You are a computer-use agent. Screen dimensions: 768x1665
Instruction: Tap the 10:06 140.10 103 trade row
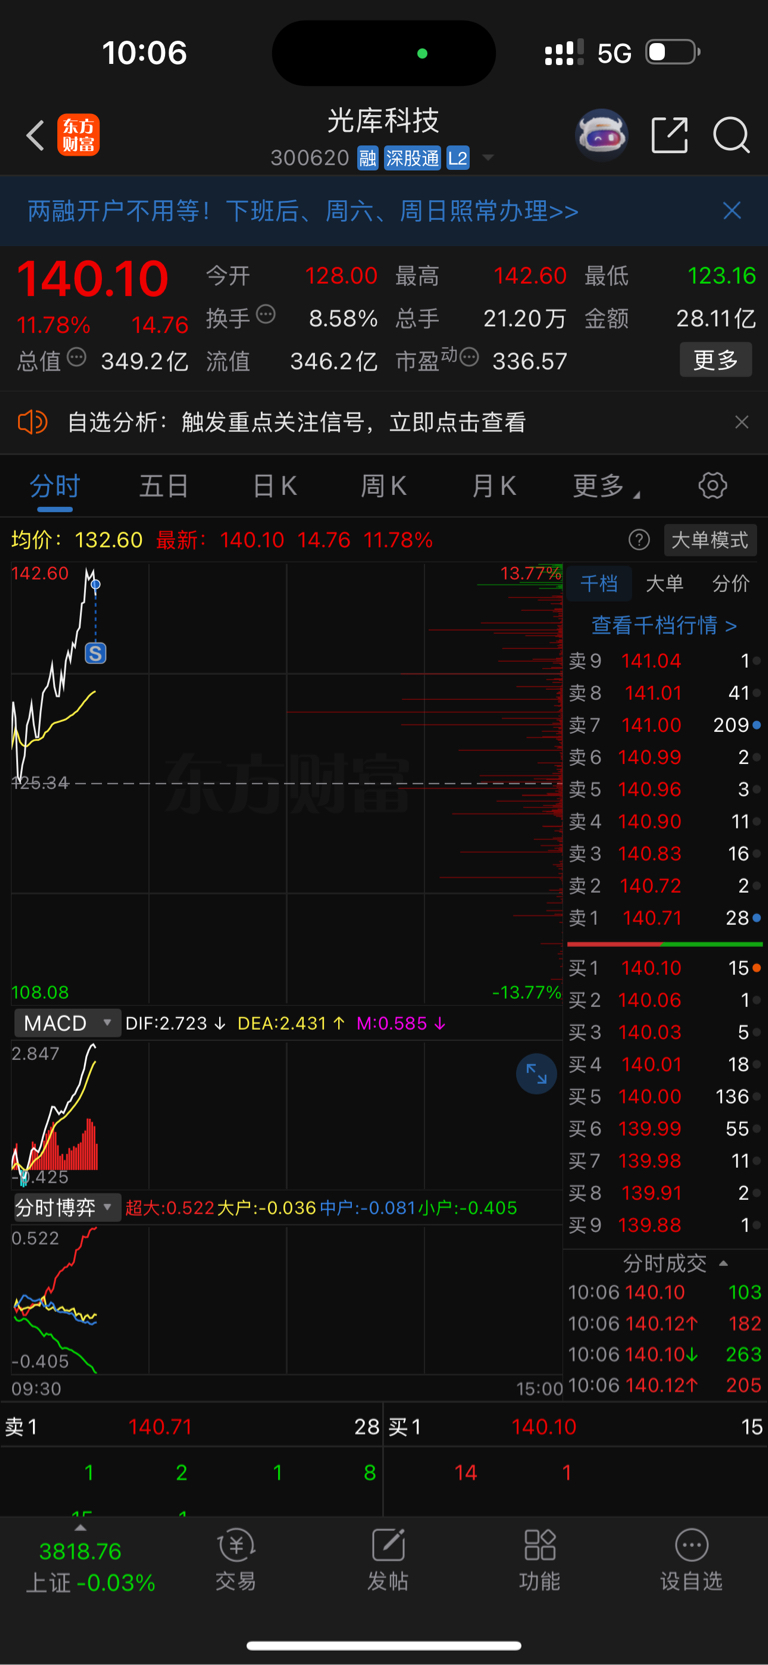[x=665, y=1292]
